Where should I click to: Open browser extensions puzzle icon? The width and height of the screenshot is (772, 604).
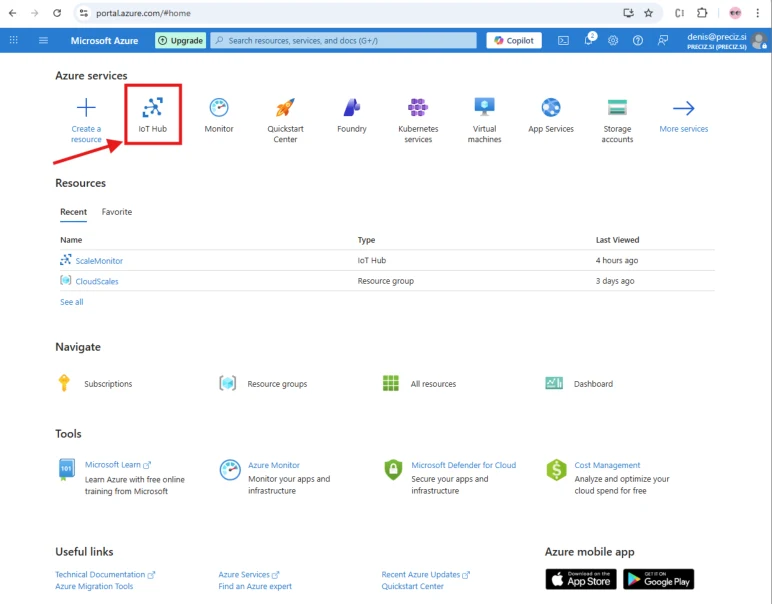coord(702,13)
